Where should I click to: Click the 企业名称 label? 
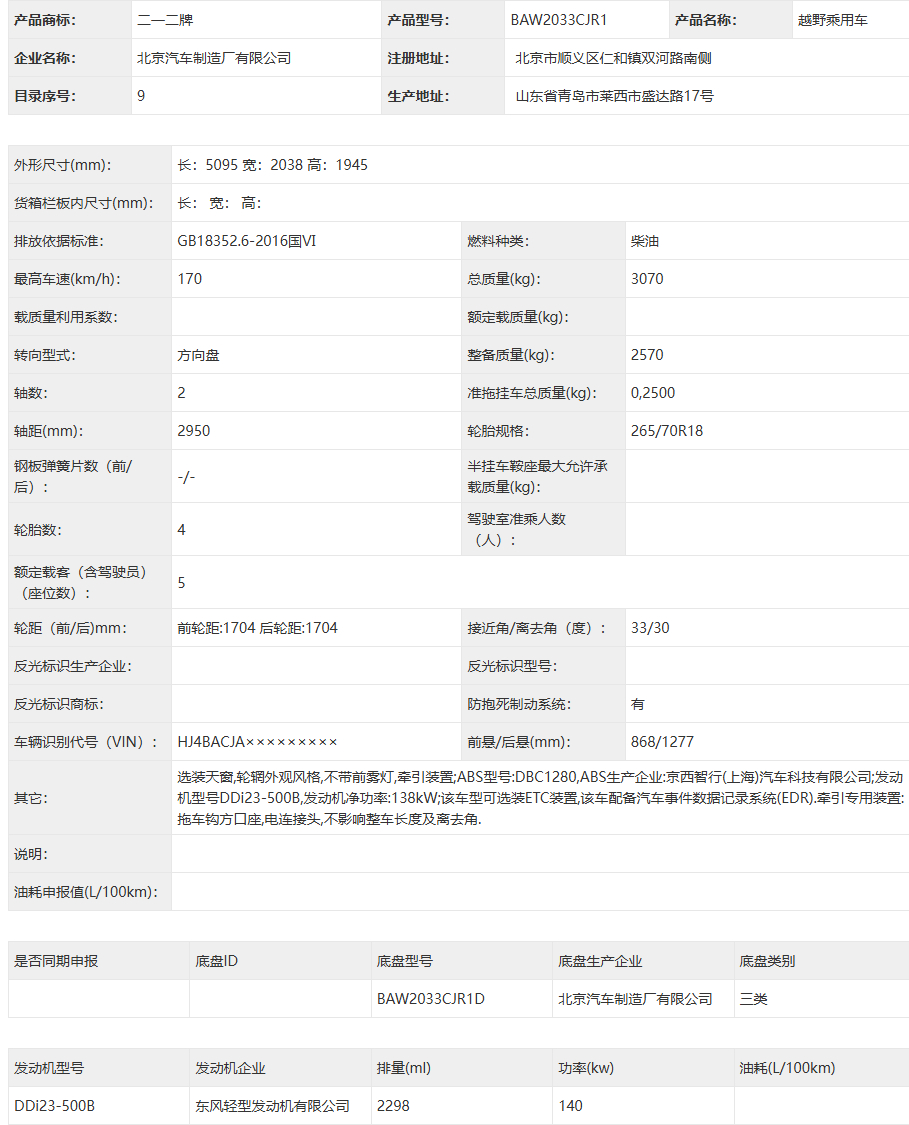tap(44, 58)
